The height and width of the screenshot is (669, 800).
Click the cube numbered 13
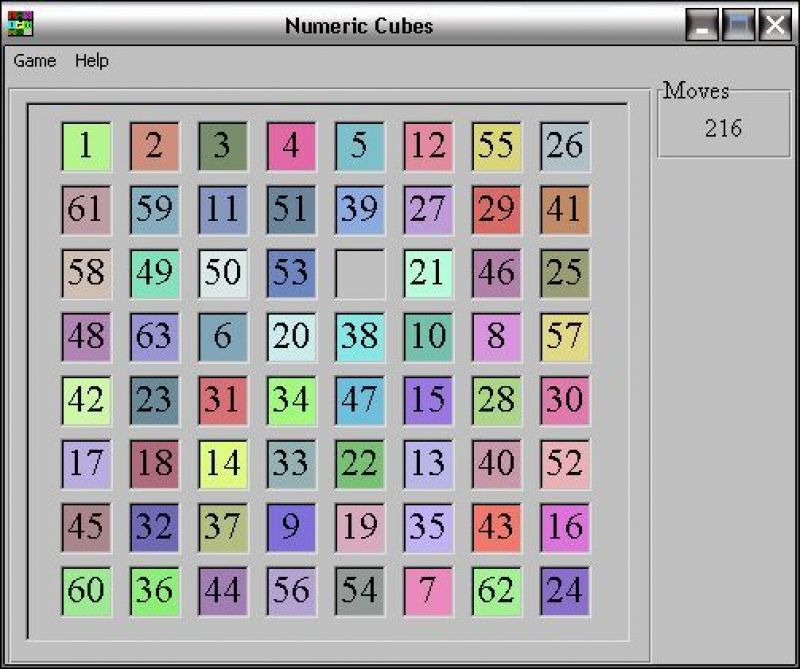coord(429,465)
